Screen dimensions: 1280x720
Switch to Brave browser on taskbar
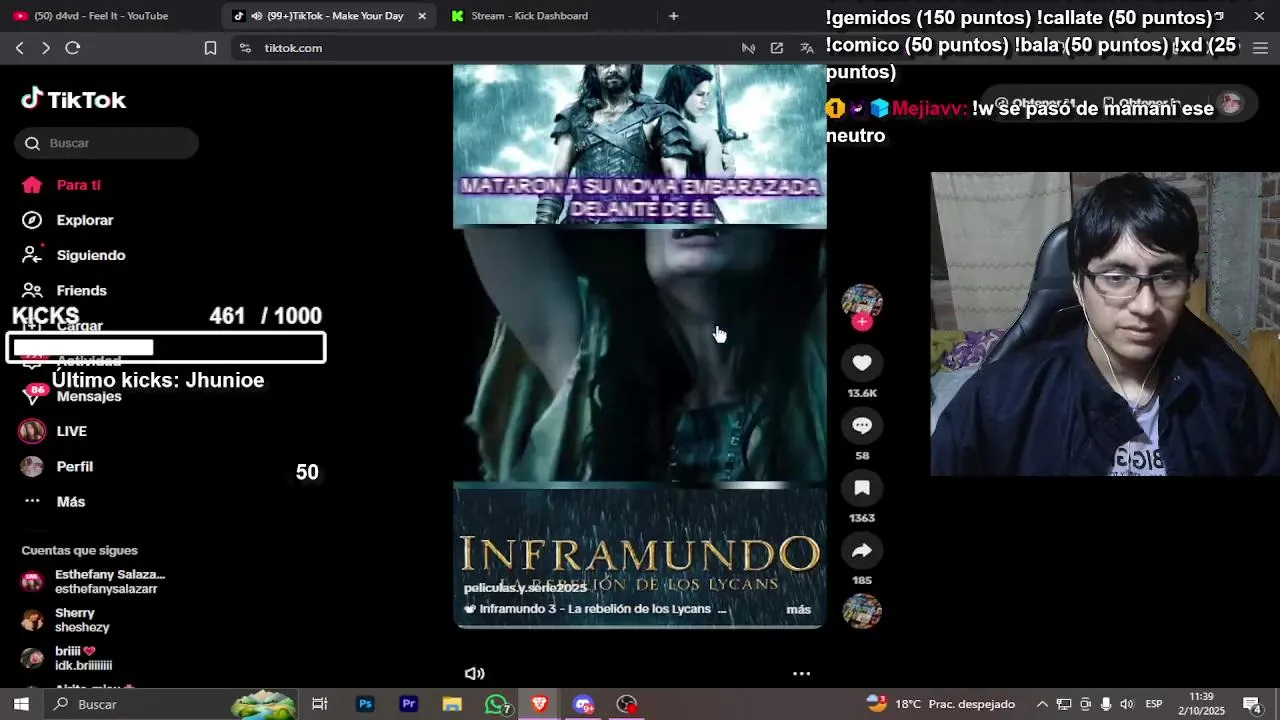[x=540, y=704]
